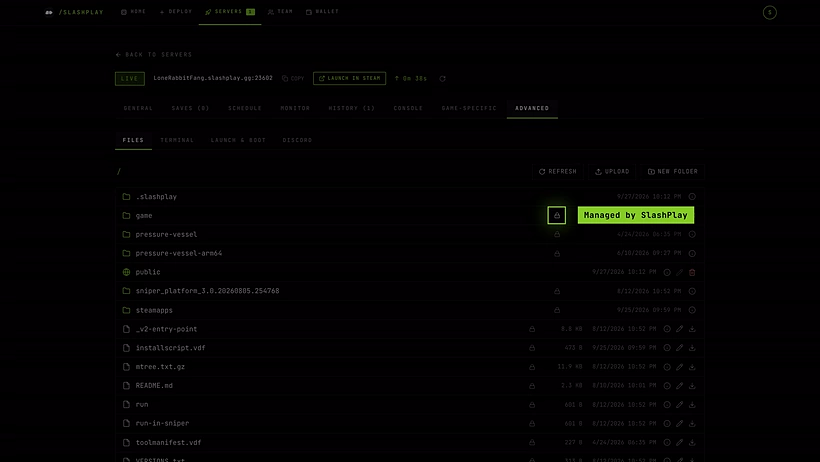Open the .slashplay folder
The image size is (820, 462).
coord(156,197)
